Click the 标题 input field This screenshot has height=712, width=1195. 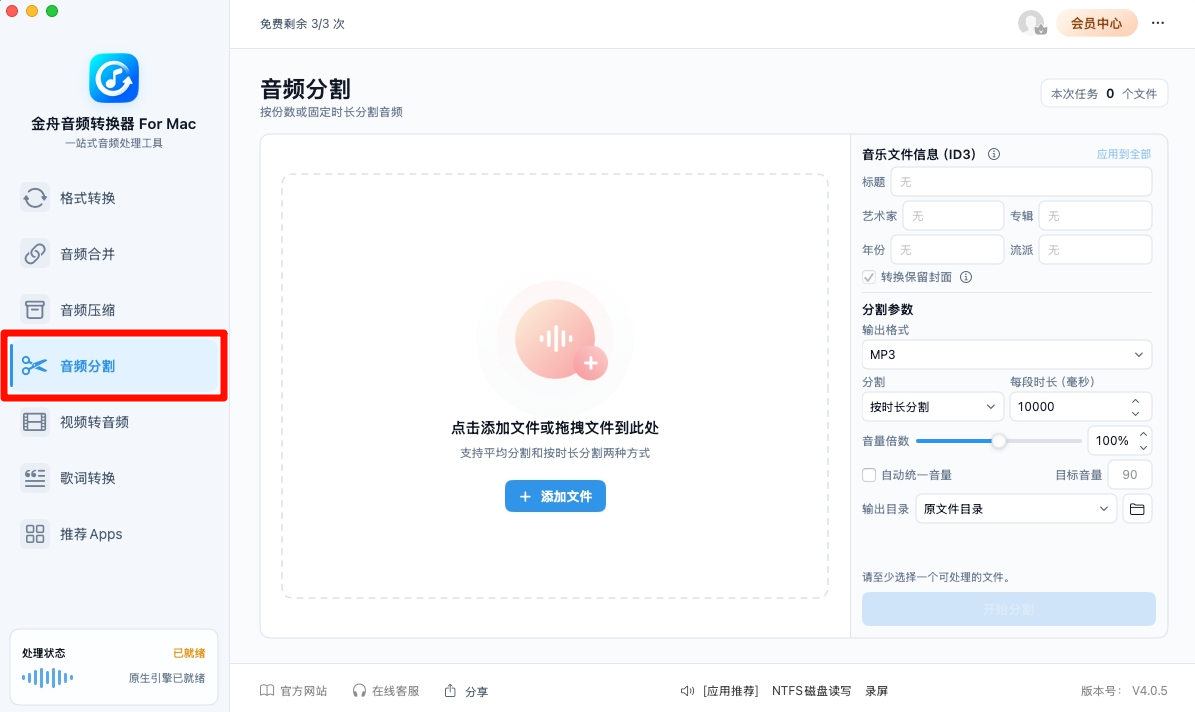pos(1021,182)
